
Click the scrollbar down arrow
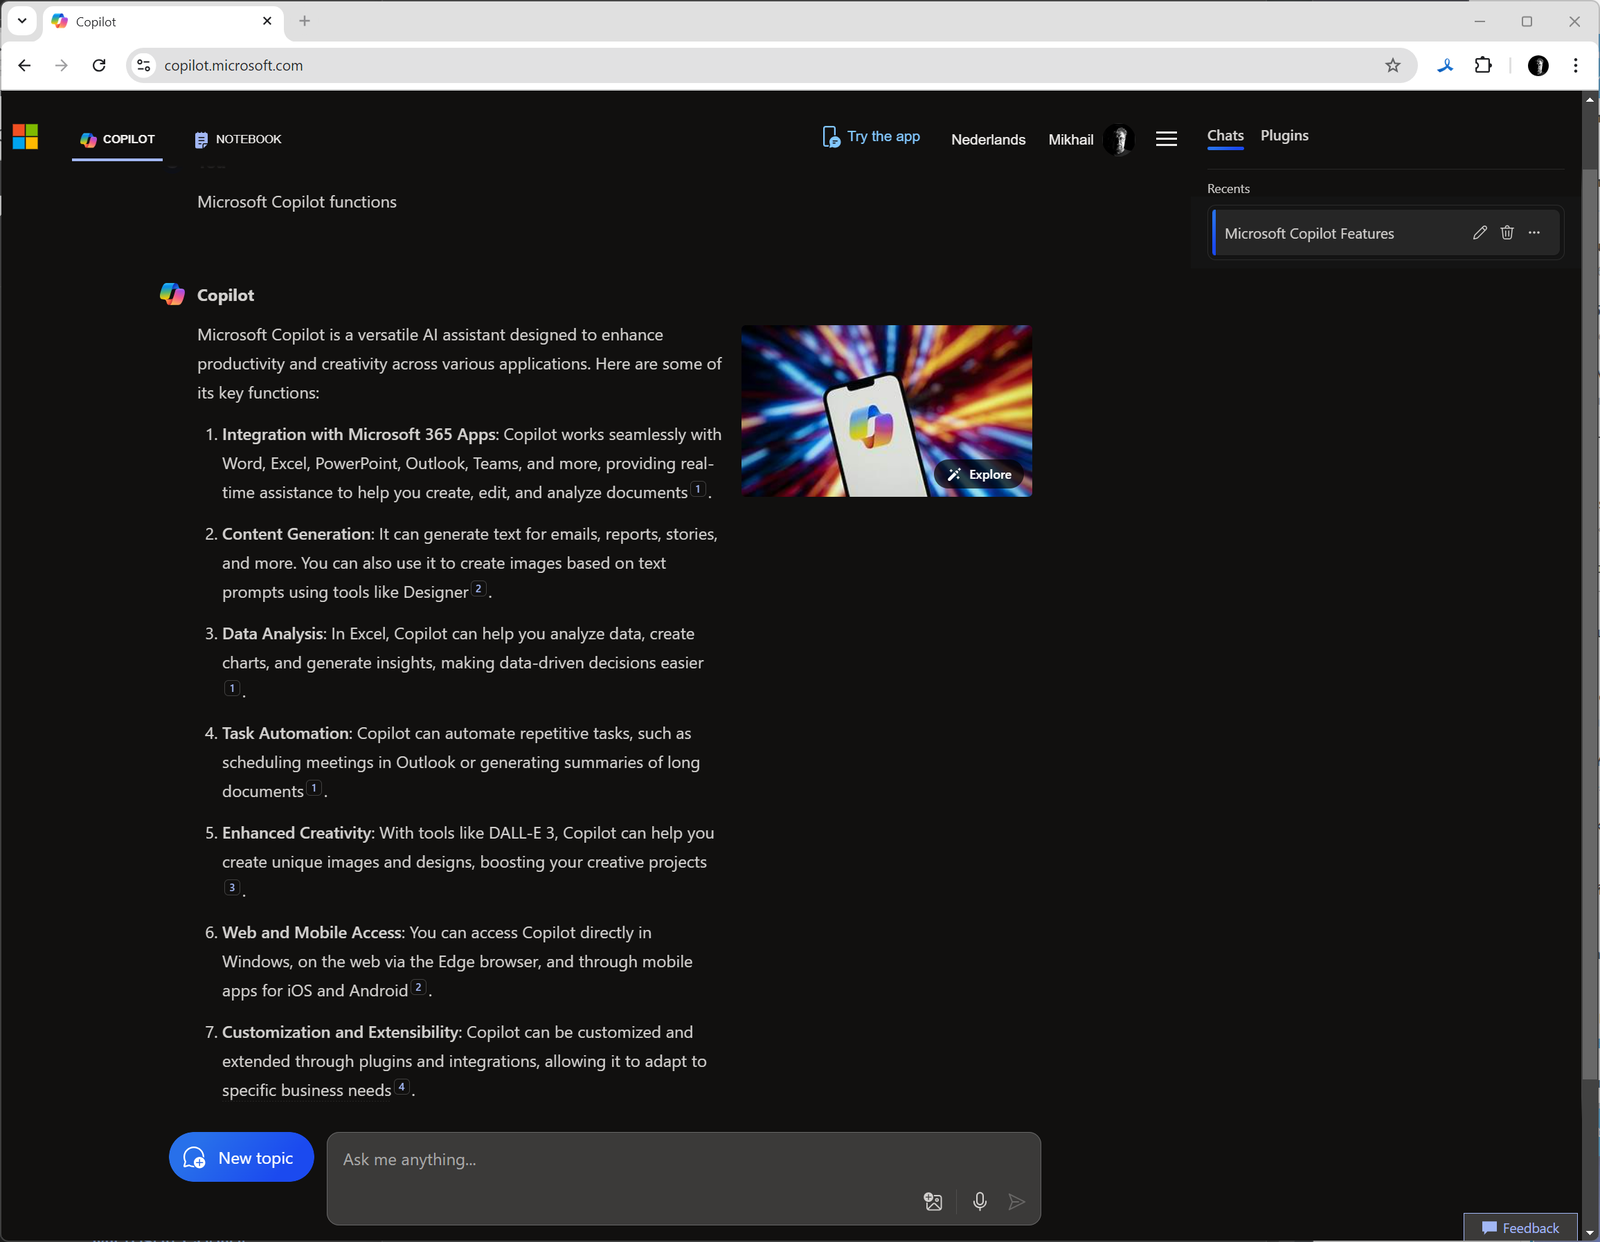(x=1590, y=1233)
